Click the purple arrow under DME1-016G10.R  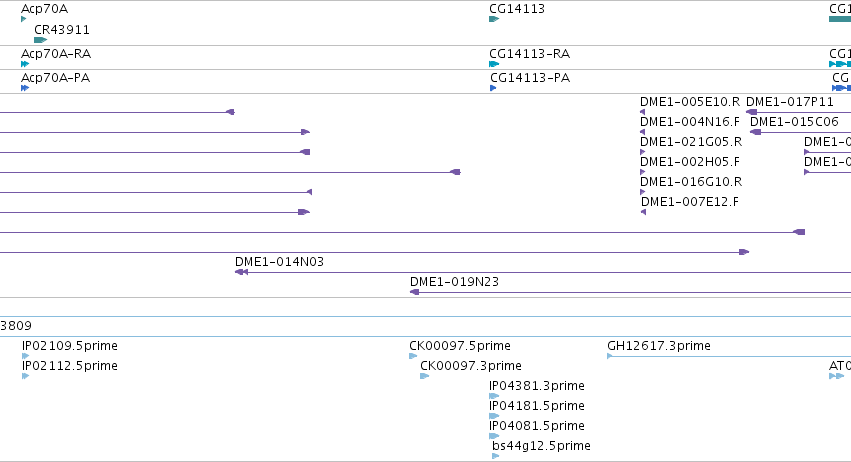(643, 192)
